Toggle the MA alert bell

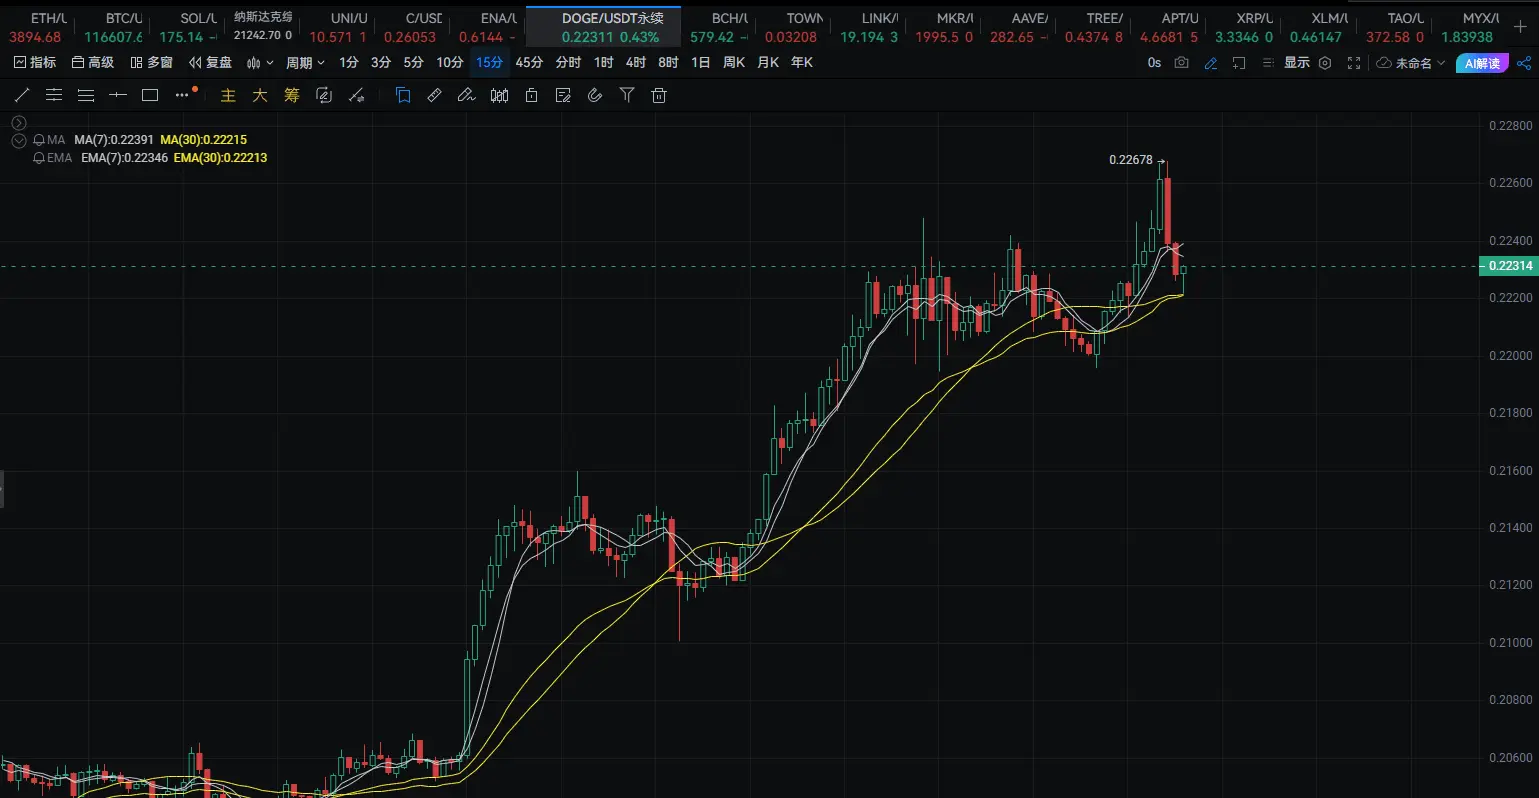[x=39, y=140]
